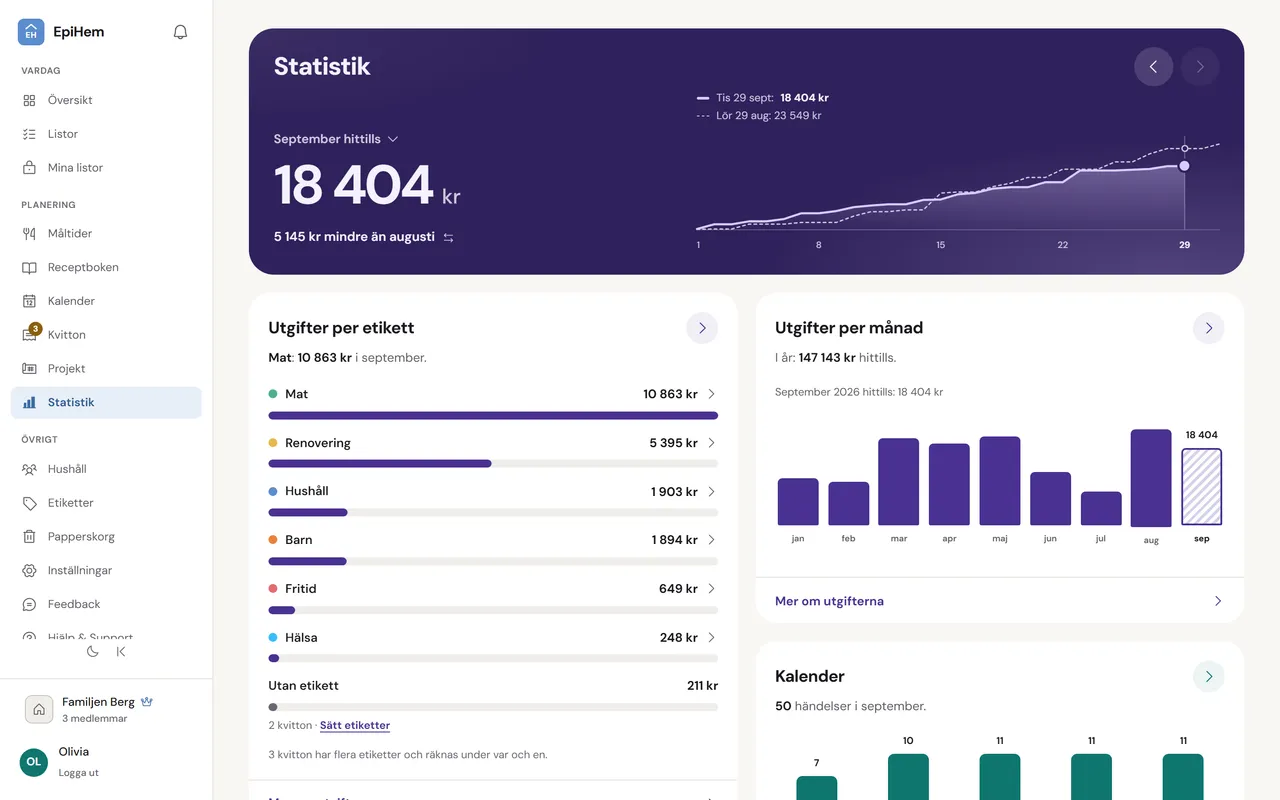The image size is (1280, 800).
Task: Expand the Renovering row chevron
Action: (711, 443)
